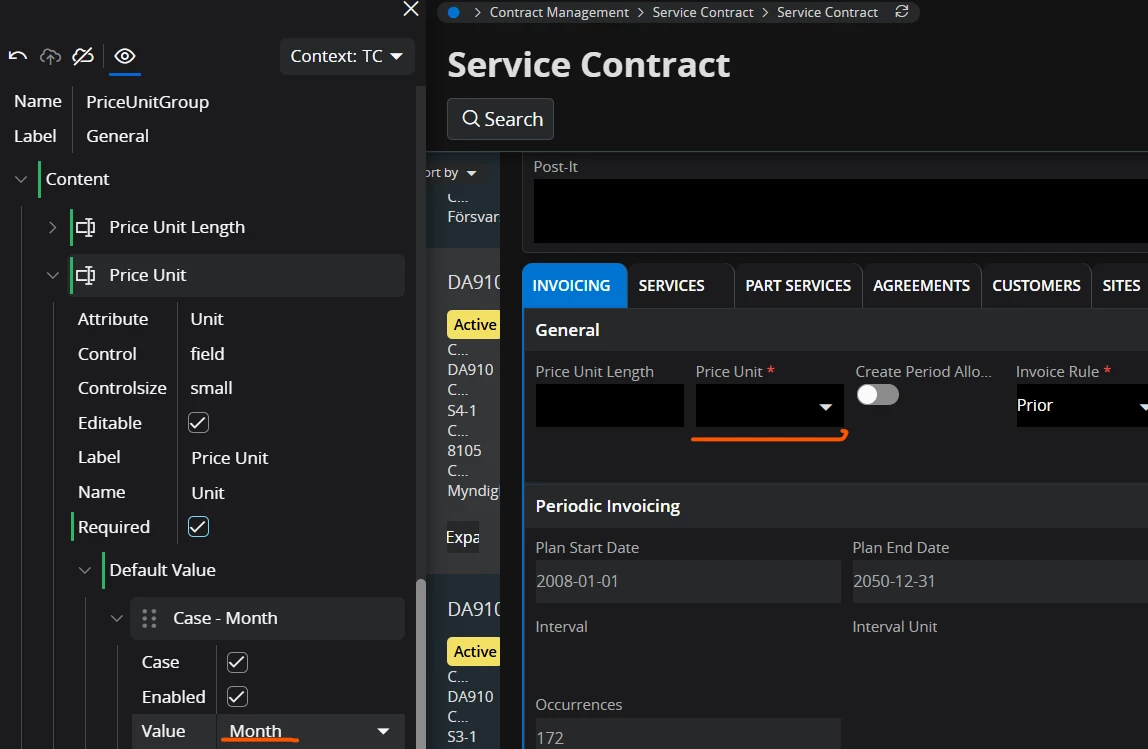Open the Context: TC dropdown
1148x749 pixels.
tap(347, 56)
